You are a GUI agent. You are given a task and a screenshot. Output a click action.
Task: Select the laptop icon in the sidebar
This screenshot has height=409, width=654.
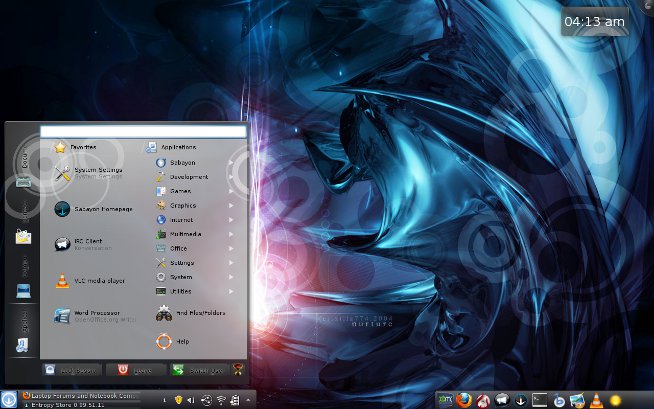click(x=23, y=290)
